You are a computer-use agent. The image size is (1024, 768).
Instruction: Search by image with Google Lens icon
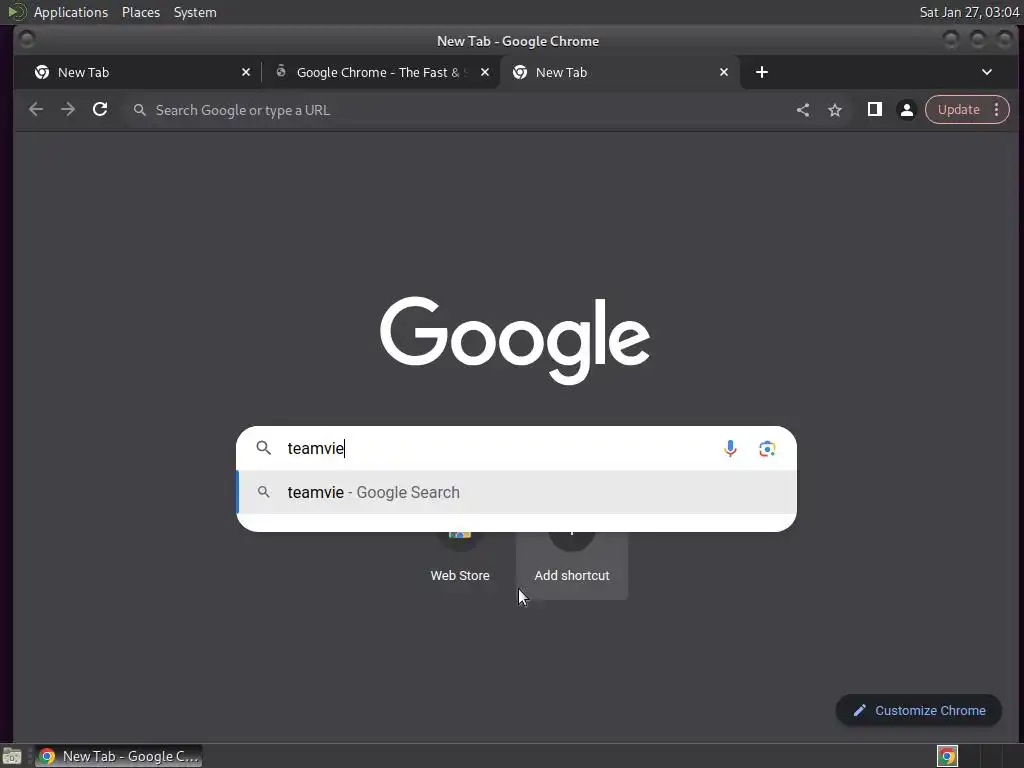(767, 448)
